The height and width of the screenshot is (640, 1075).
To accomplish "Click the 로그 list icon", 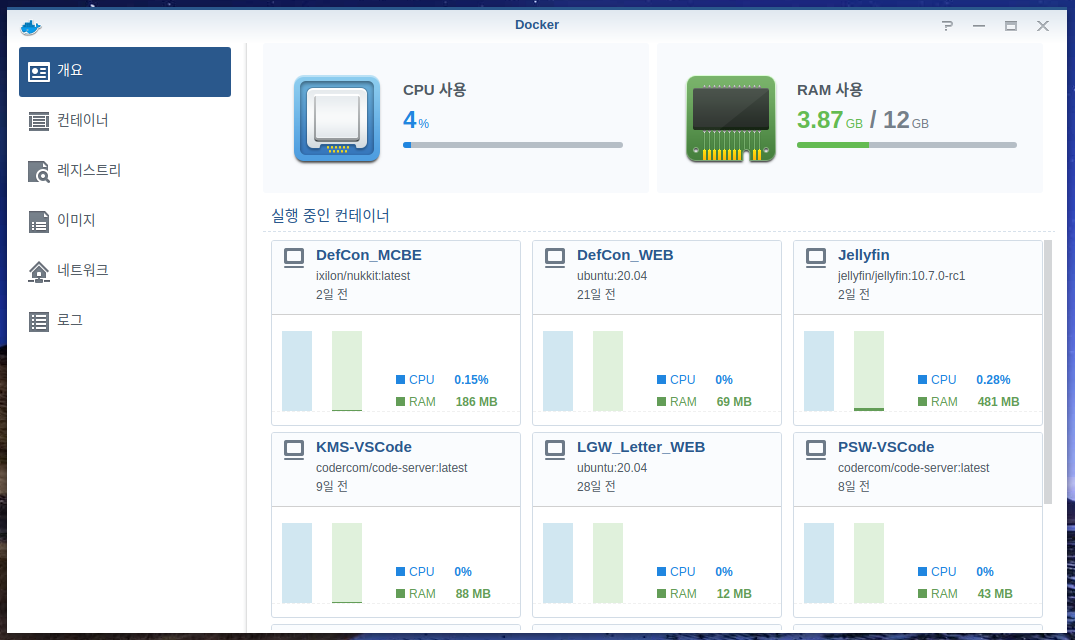I will pos(38,321).
